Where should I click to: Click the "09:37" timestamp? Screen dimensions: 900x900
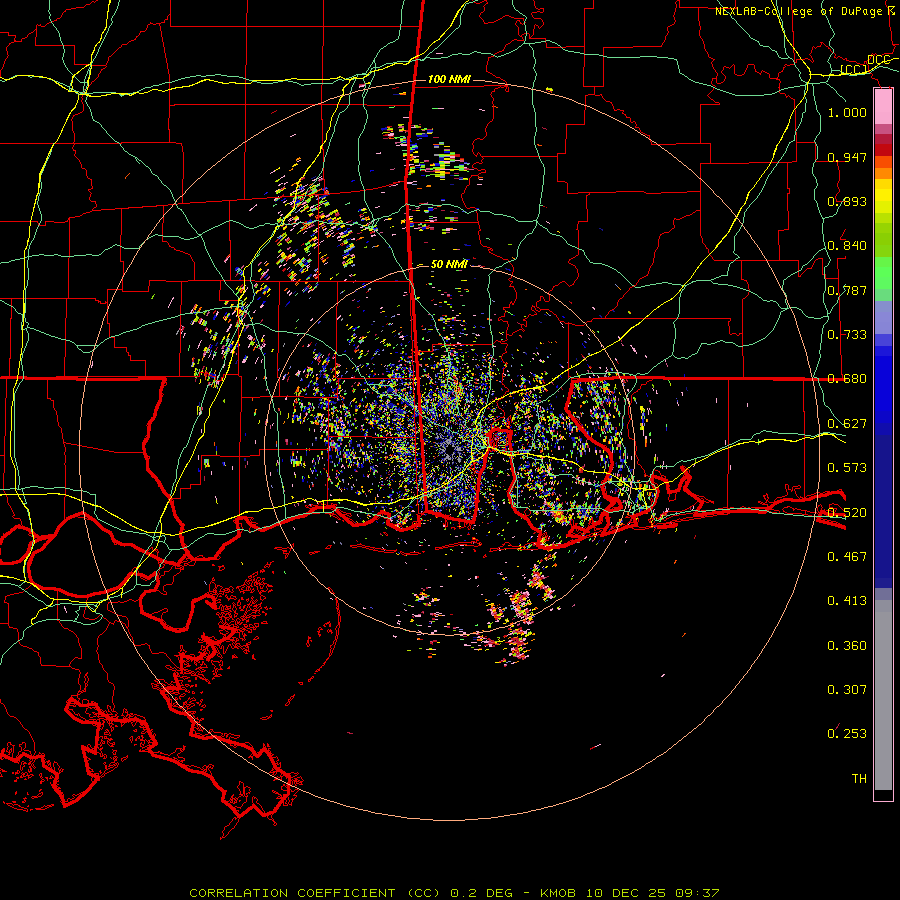(697, 893)
